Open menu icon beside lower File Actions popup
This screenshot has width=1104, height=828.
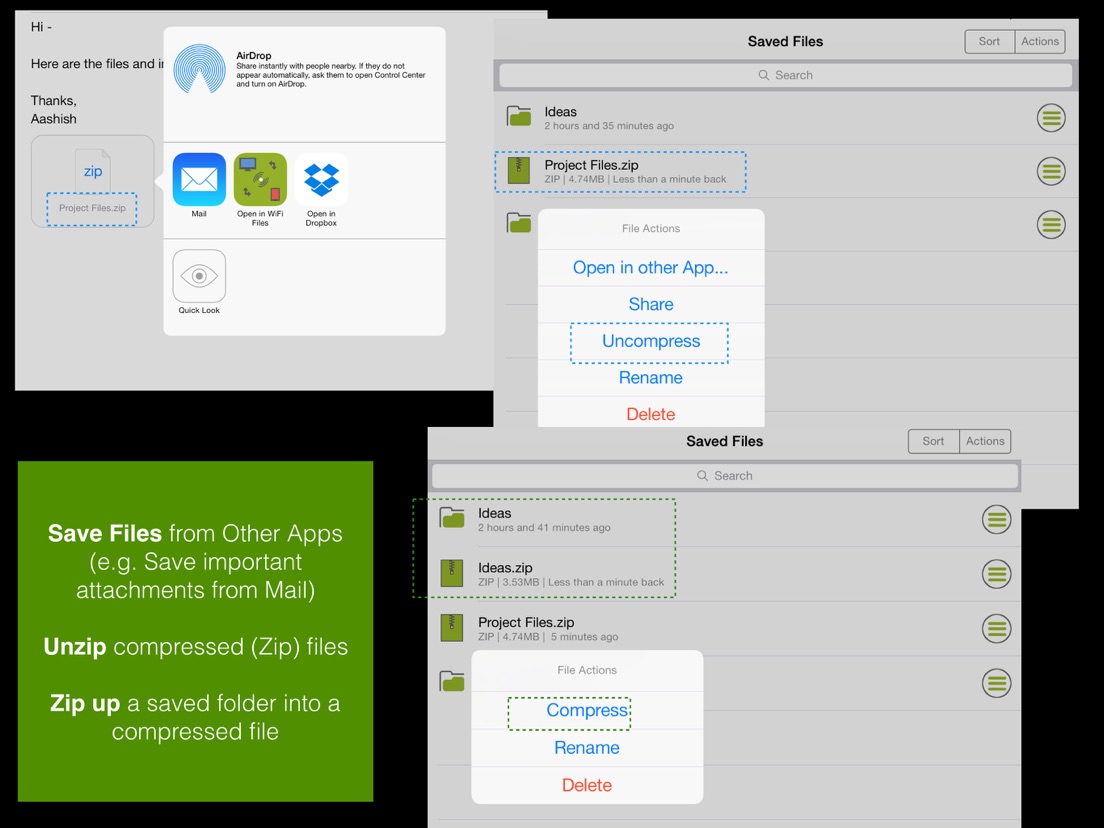point(996,683)
